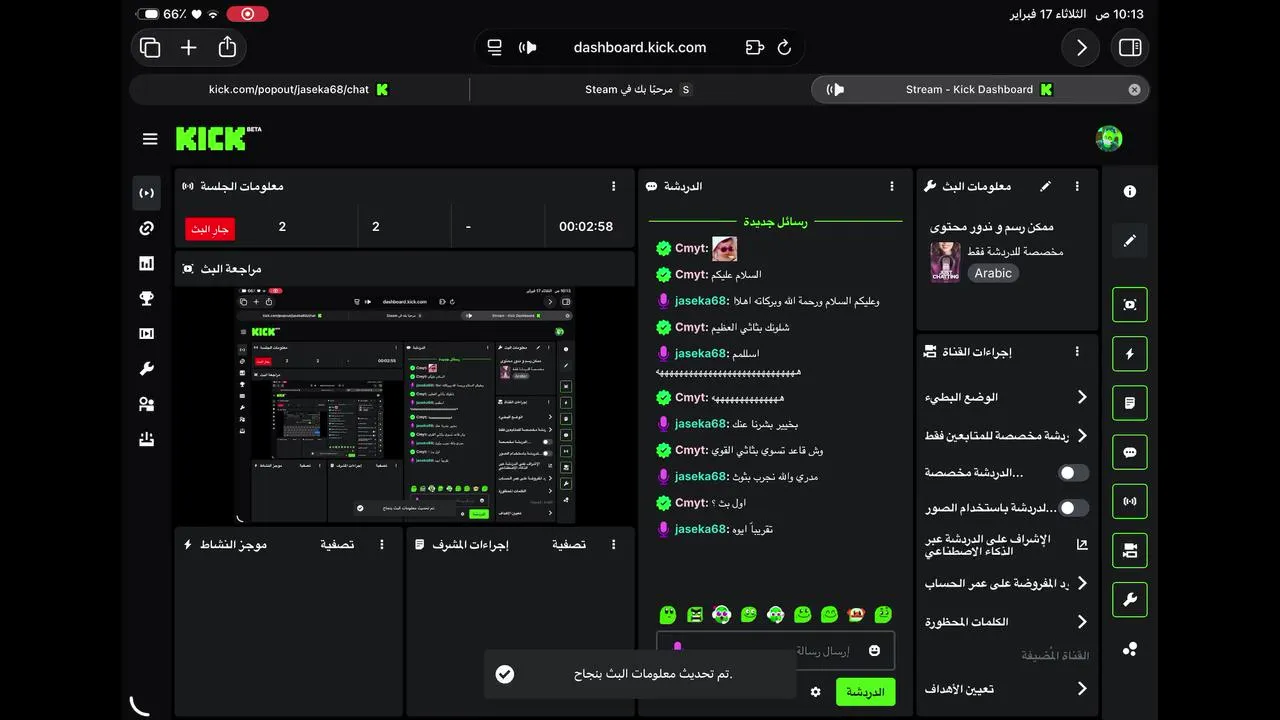Open the browser share icon
The width and height of the screenshot is (1280, 720).
227,47
